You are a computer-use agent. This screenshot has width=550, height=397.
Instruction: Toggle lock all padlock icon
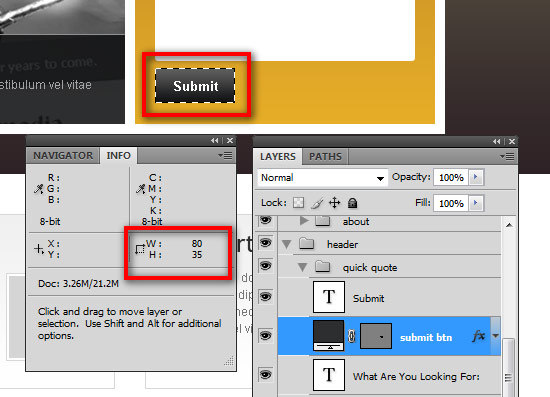pyautogui.click(x=353, y=203)
